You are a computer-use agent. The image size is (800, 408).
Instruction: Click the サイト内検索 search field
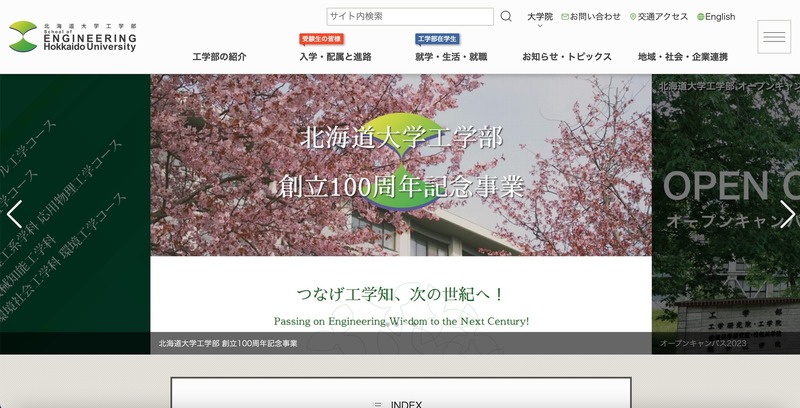(409, 17)
